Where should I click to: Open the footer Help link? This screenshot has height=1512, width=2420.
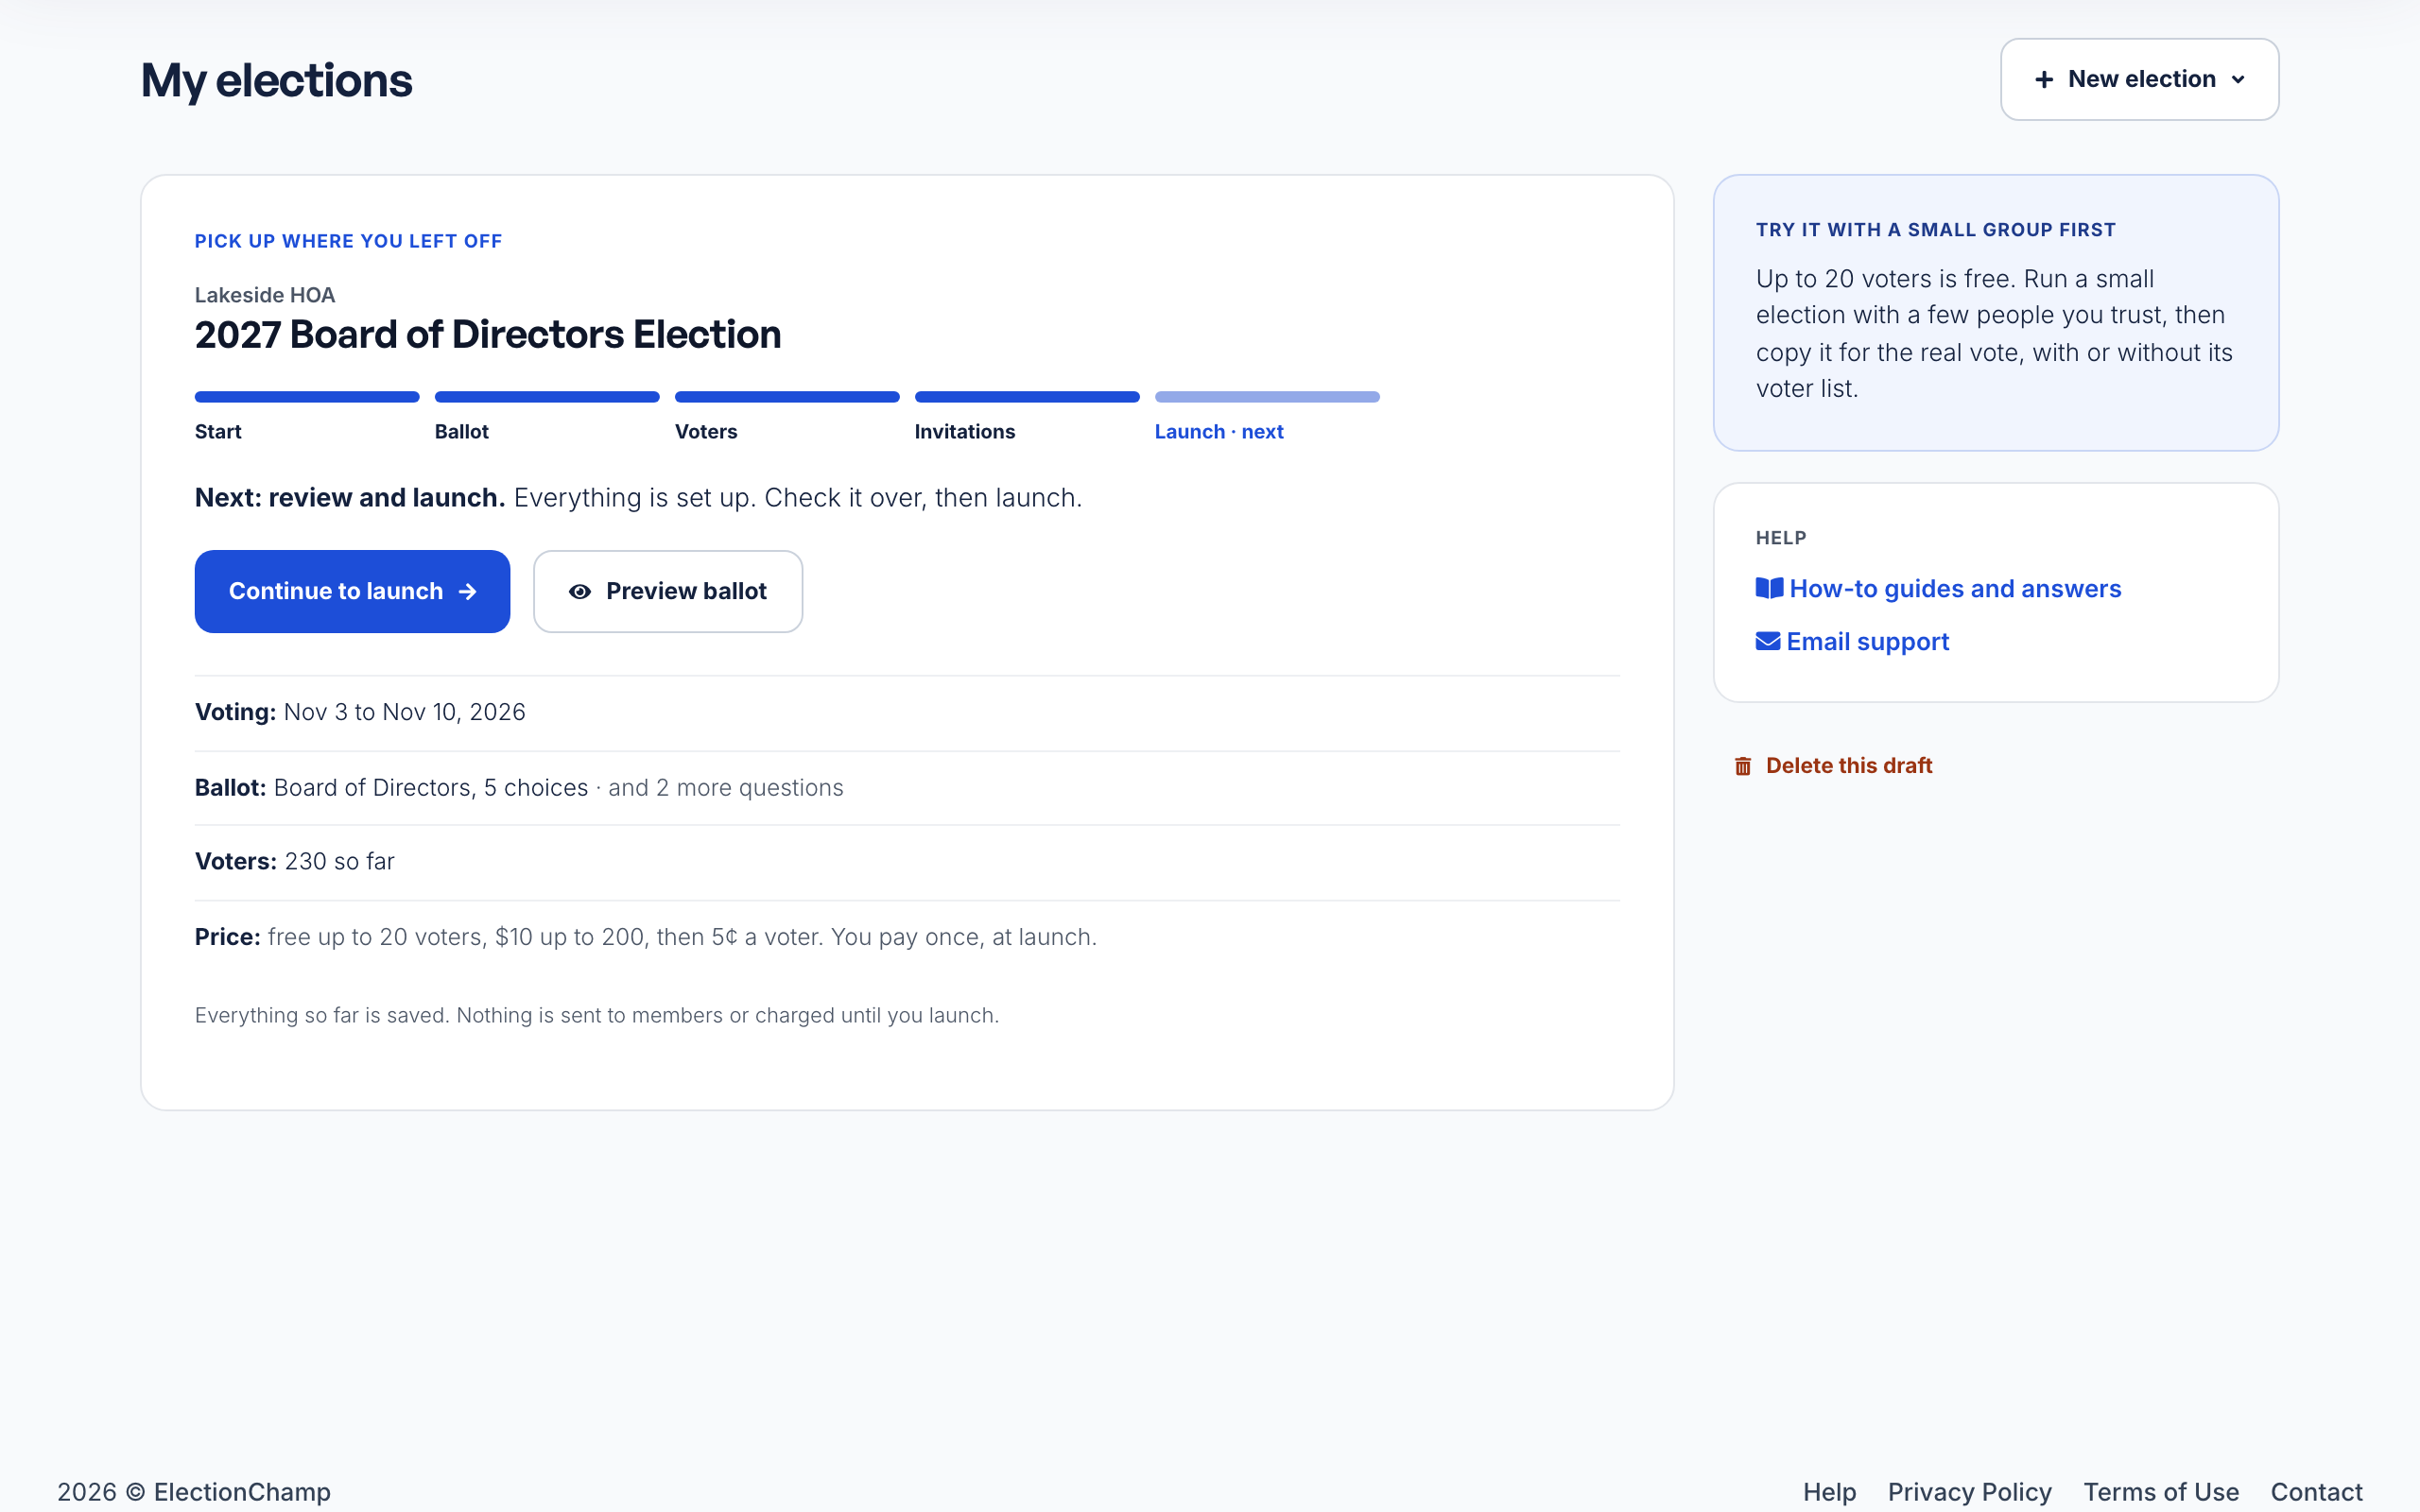click(x=1829, y=1491)
